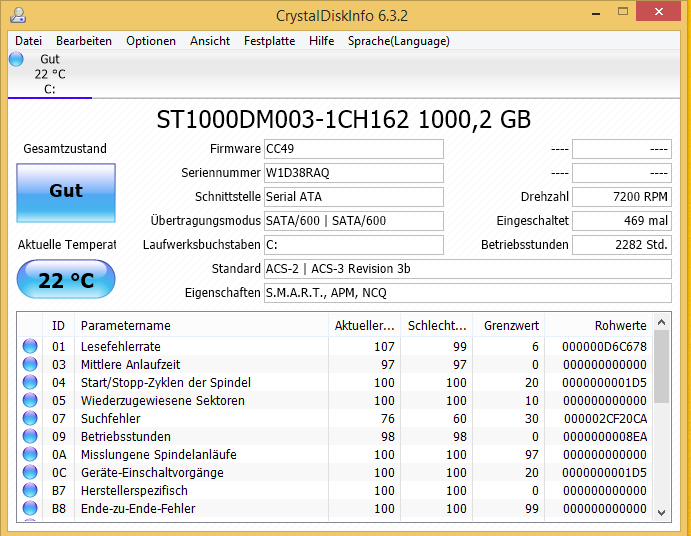Click the Firmware field CC49
Image resolution: width=691 pixels, height=536 pixels.
tap(354, 149)
